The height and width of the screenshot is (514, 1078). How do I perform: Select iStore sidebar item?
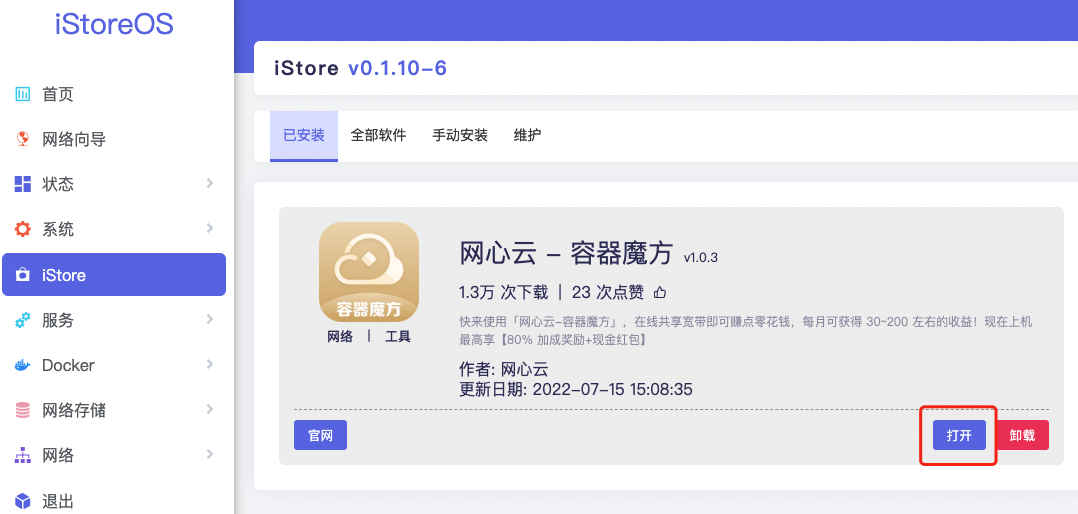(114, 275)
